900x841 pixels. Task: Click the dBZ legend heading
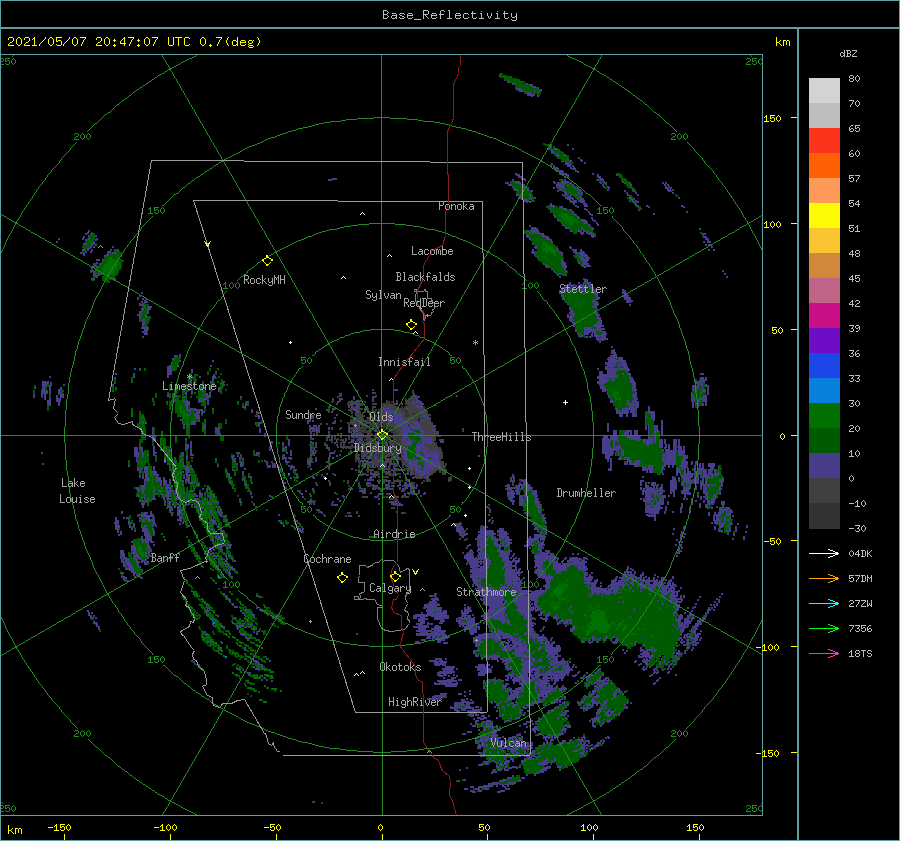click(848, 53)
